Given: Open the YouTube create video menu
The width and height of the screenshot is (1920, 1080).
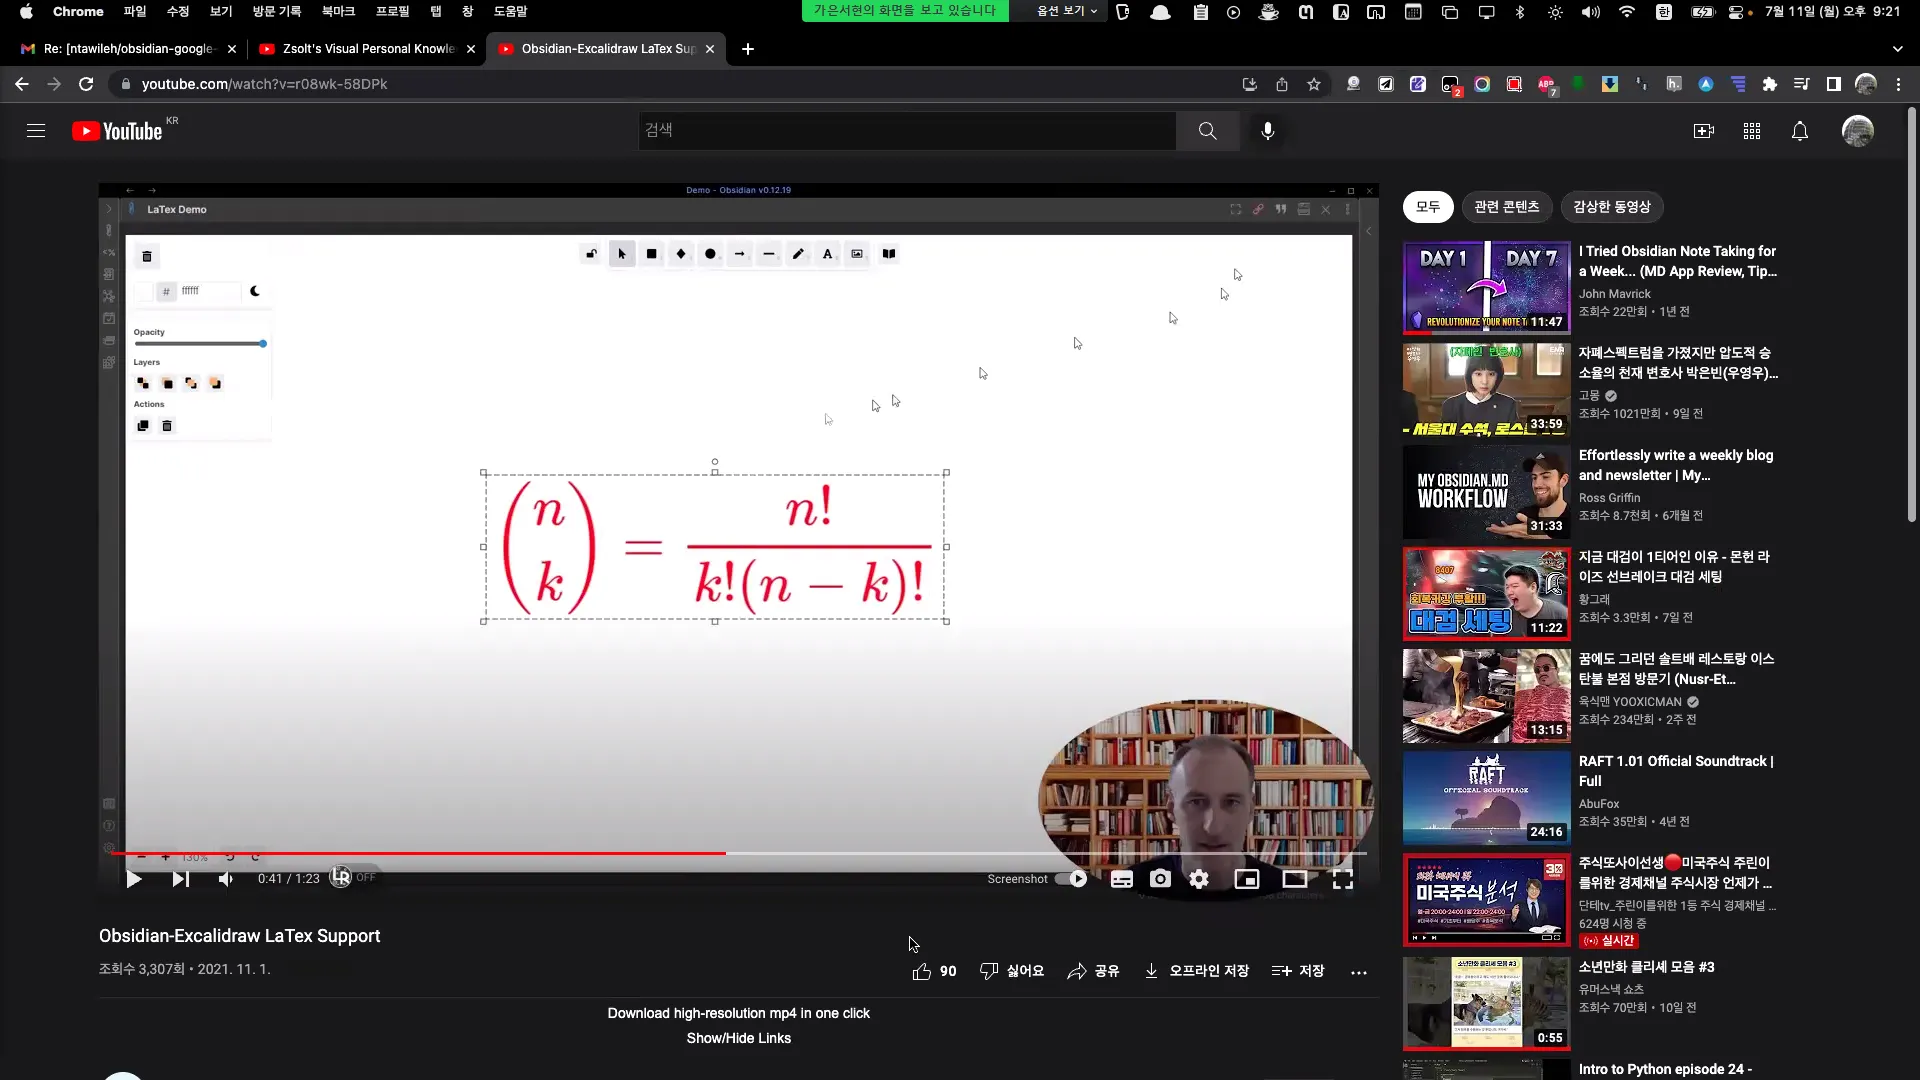Looking at the screenshot, I should [x=1703, y=131].
